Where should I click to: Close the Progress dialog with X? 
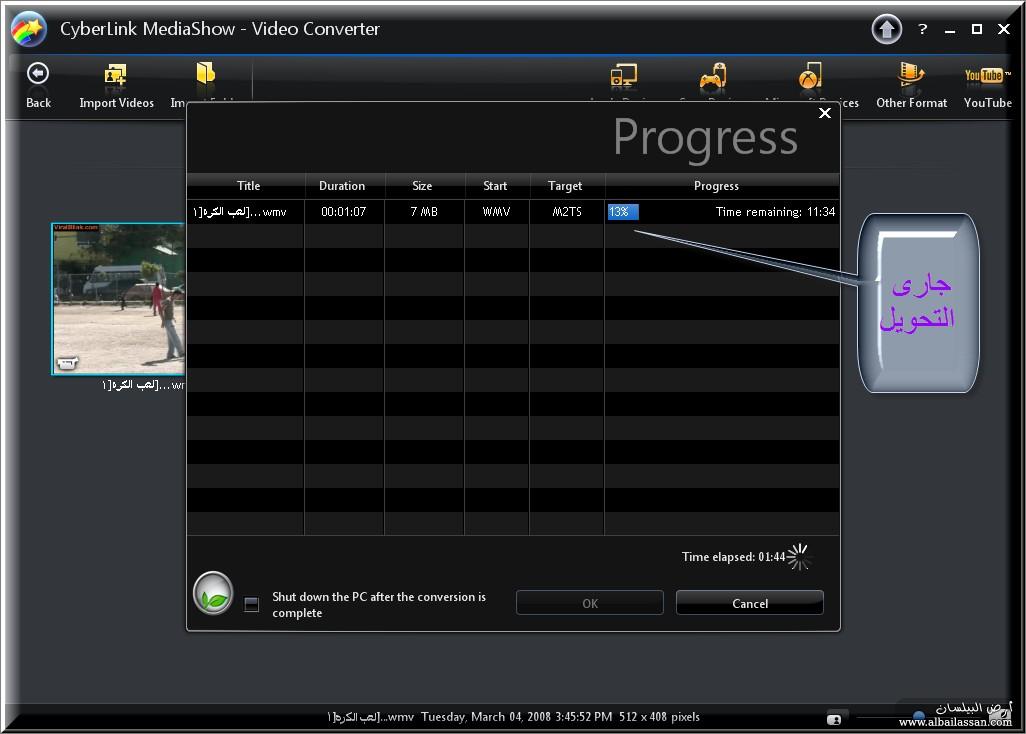pos(824,113)
